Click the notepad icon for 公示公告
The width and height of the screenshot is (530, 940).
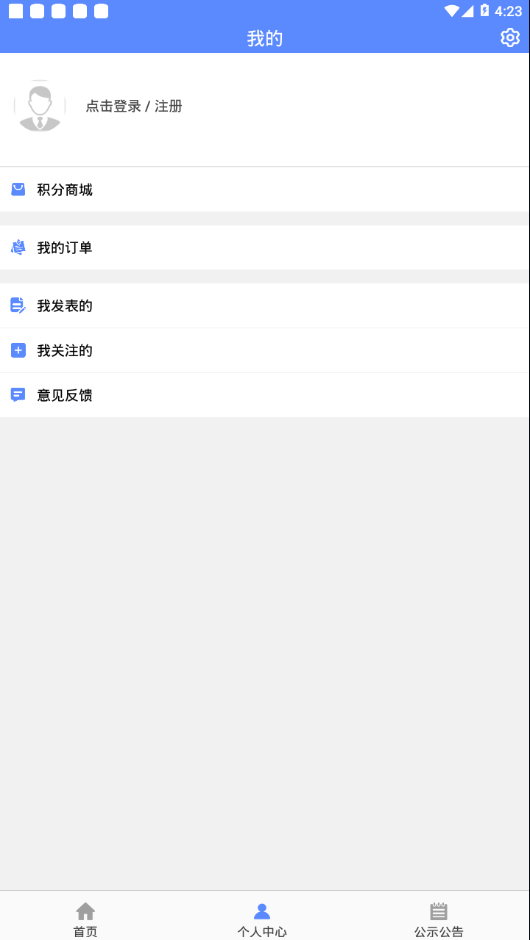pyautogui.click(x=439, y=911)
